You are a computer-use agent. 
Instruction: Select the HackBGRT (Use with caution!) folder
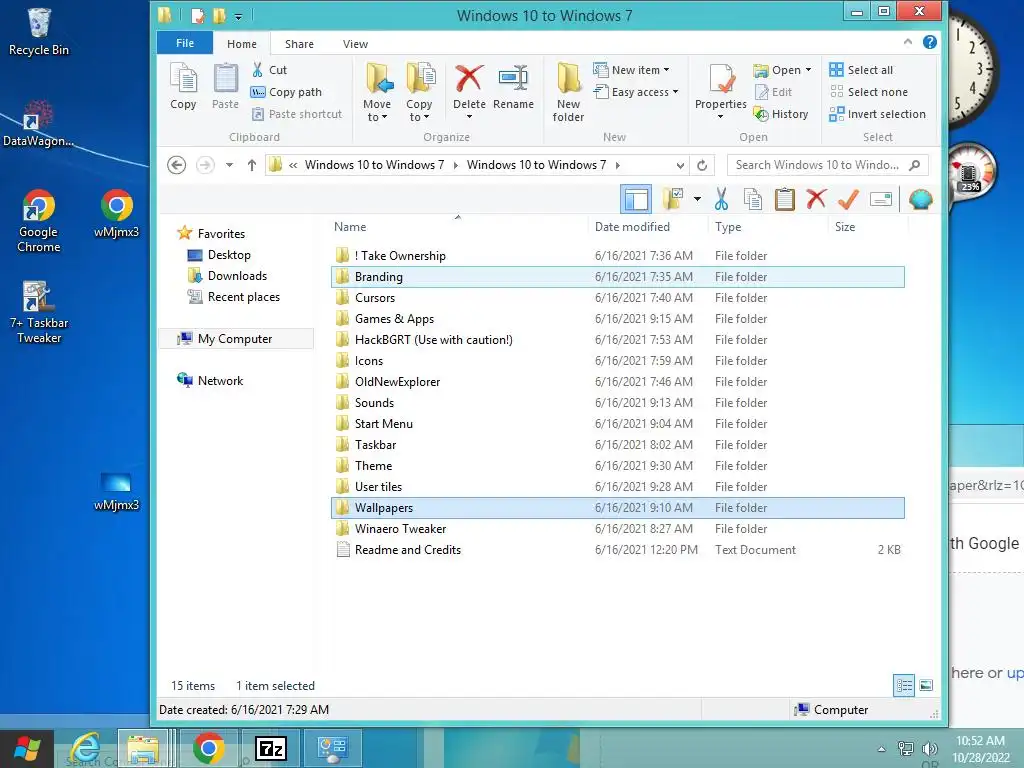coord(617,340)
